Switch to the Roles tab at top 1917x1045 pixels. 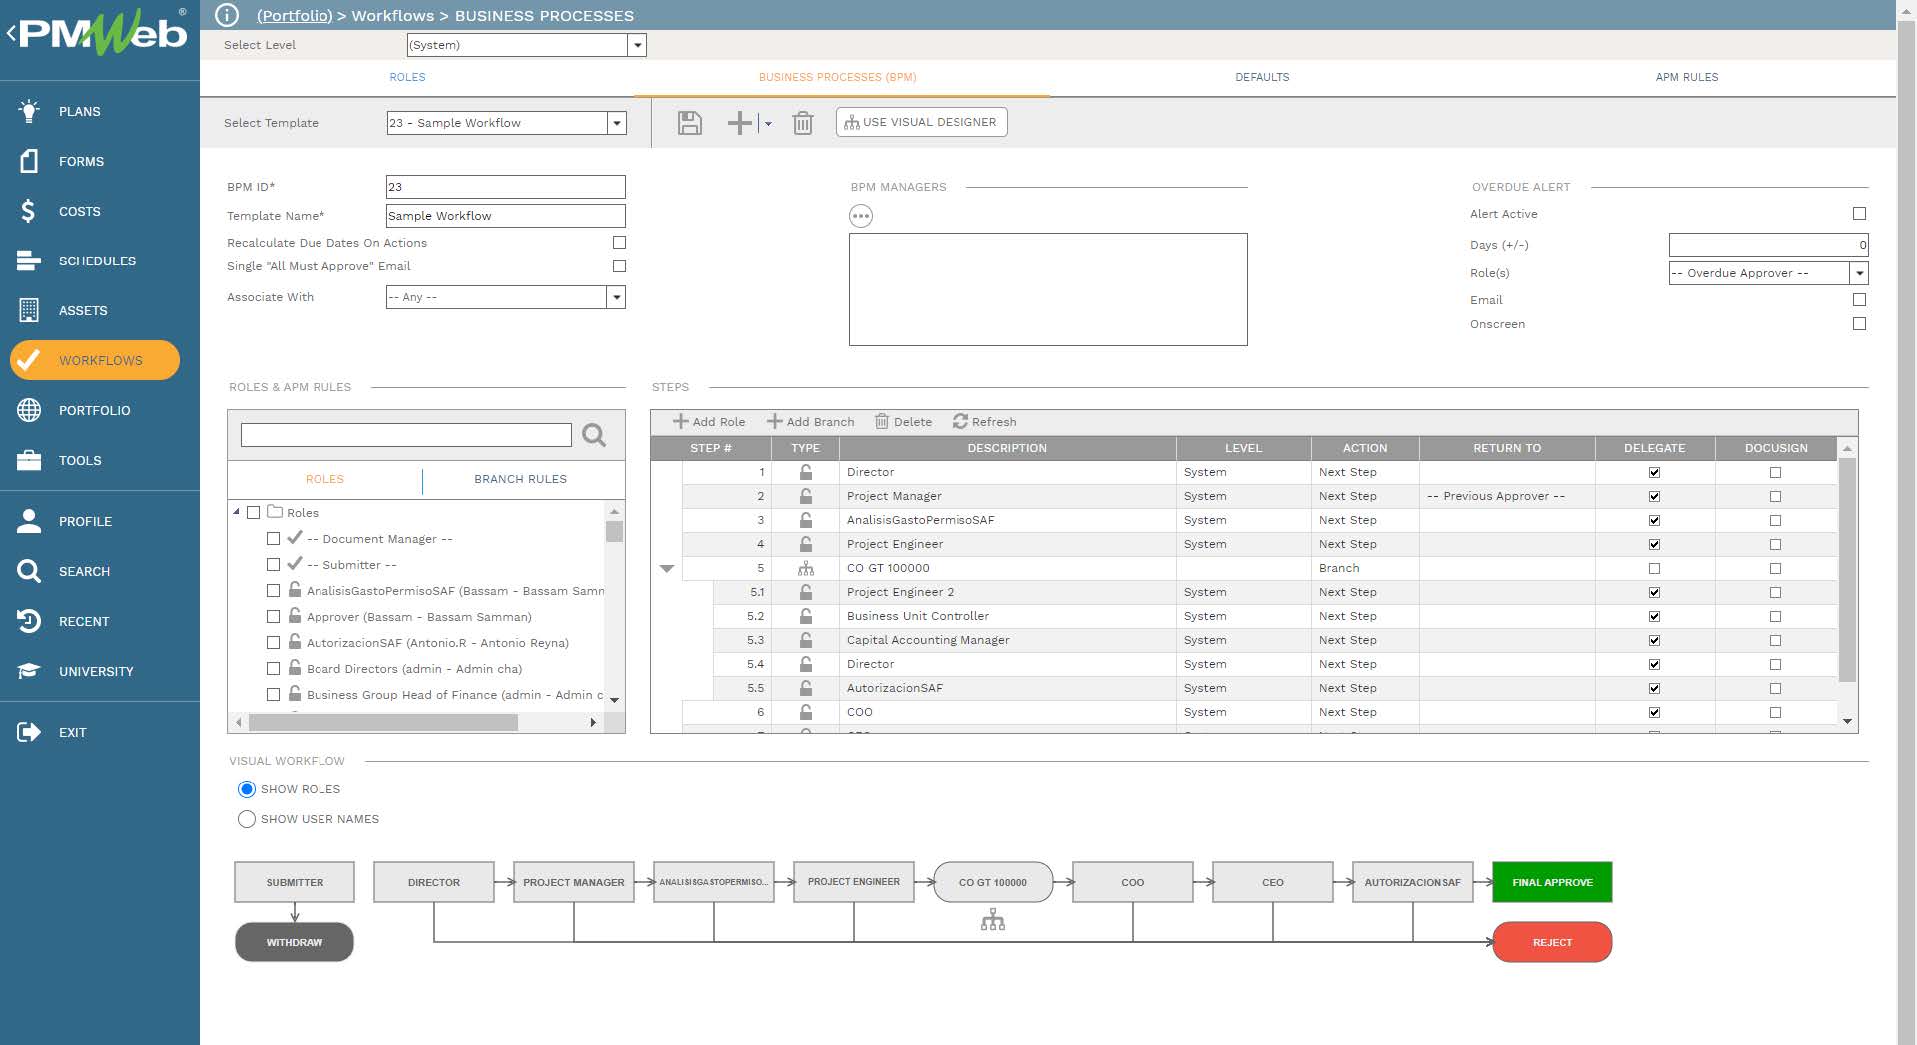407,77
